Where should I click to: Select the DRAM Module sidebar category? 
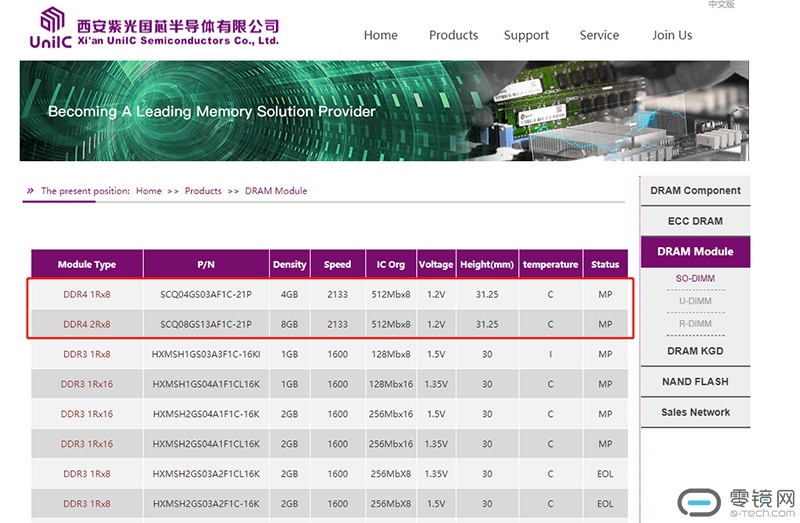695,252
